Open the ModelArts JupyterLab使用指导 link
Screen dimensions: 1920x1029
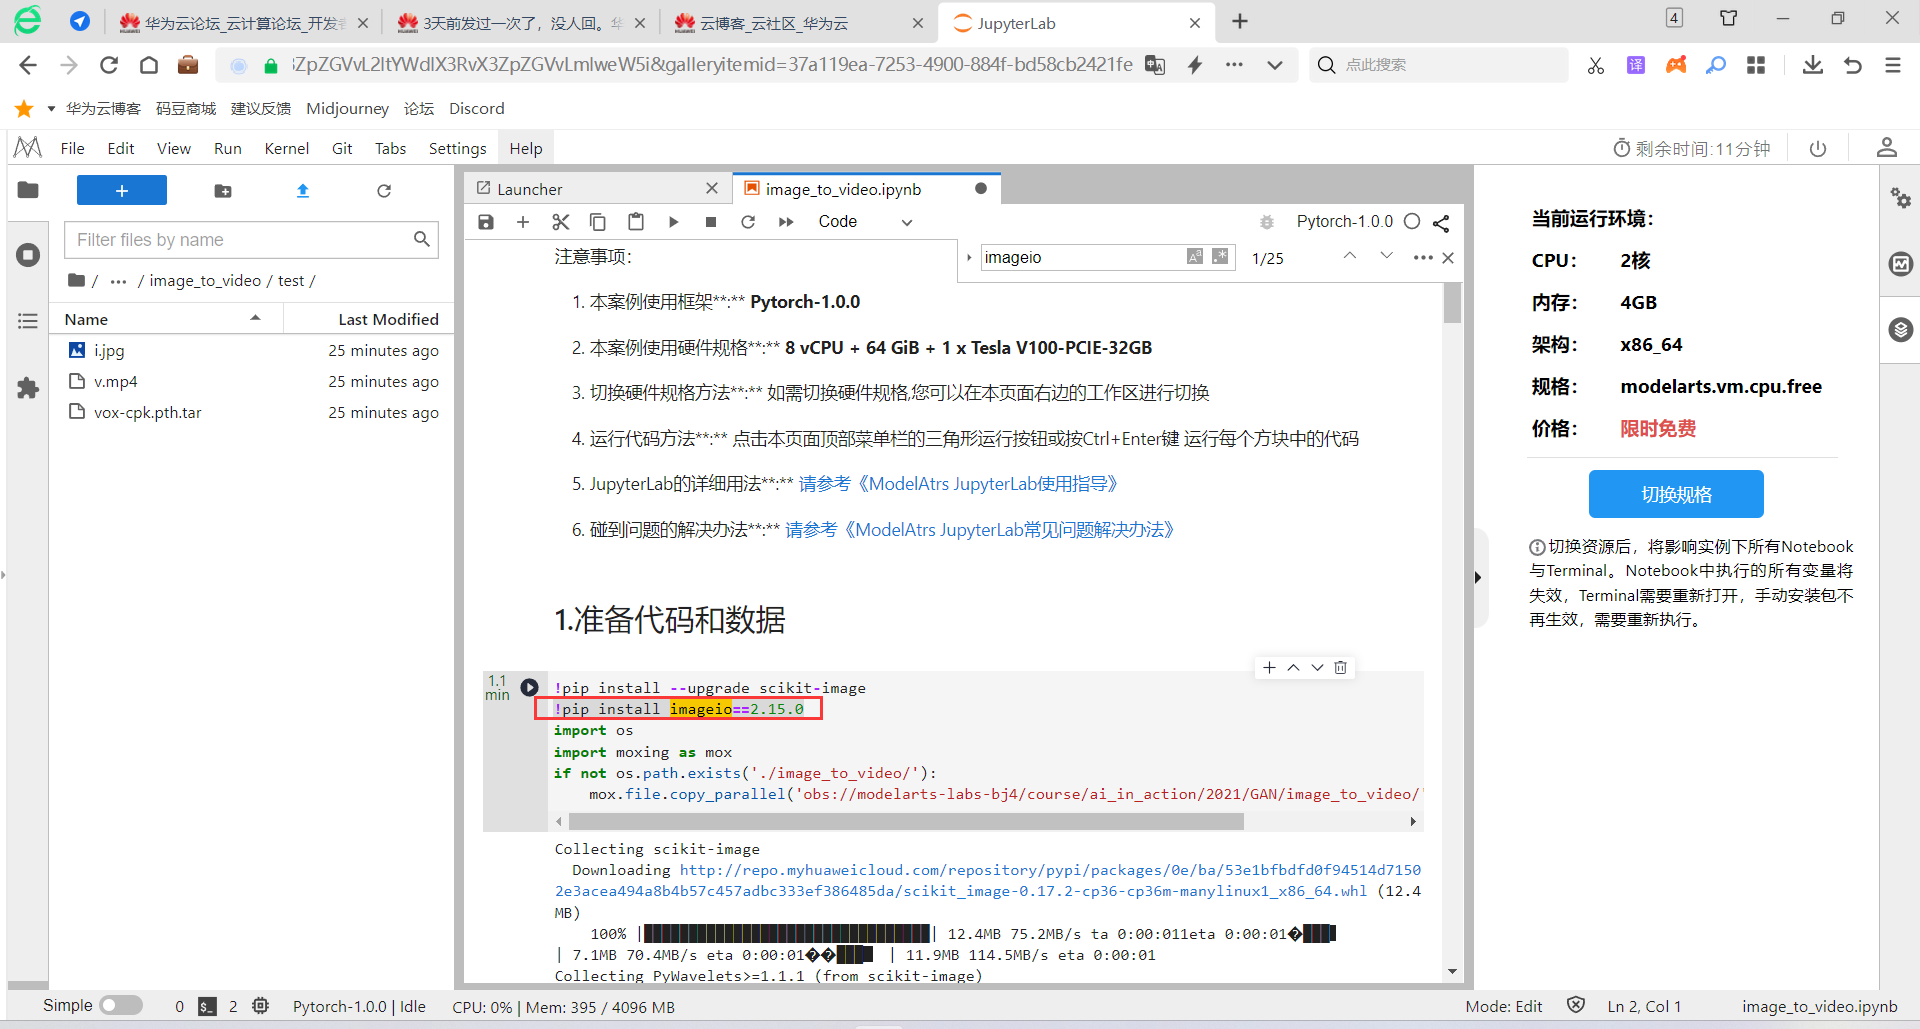(x=958, y=484)
